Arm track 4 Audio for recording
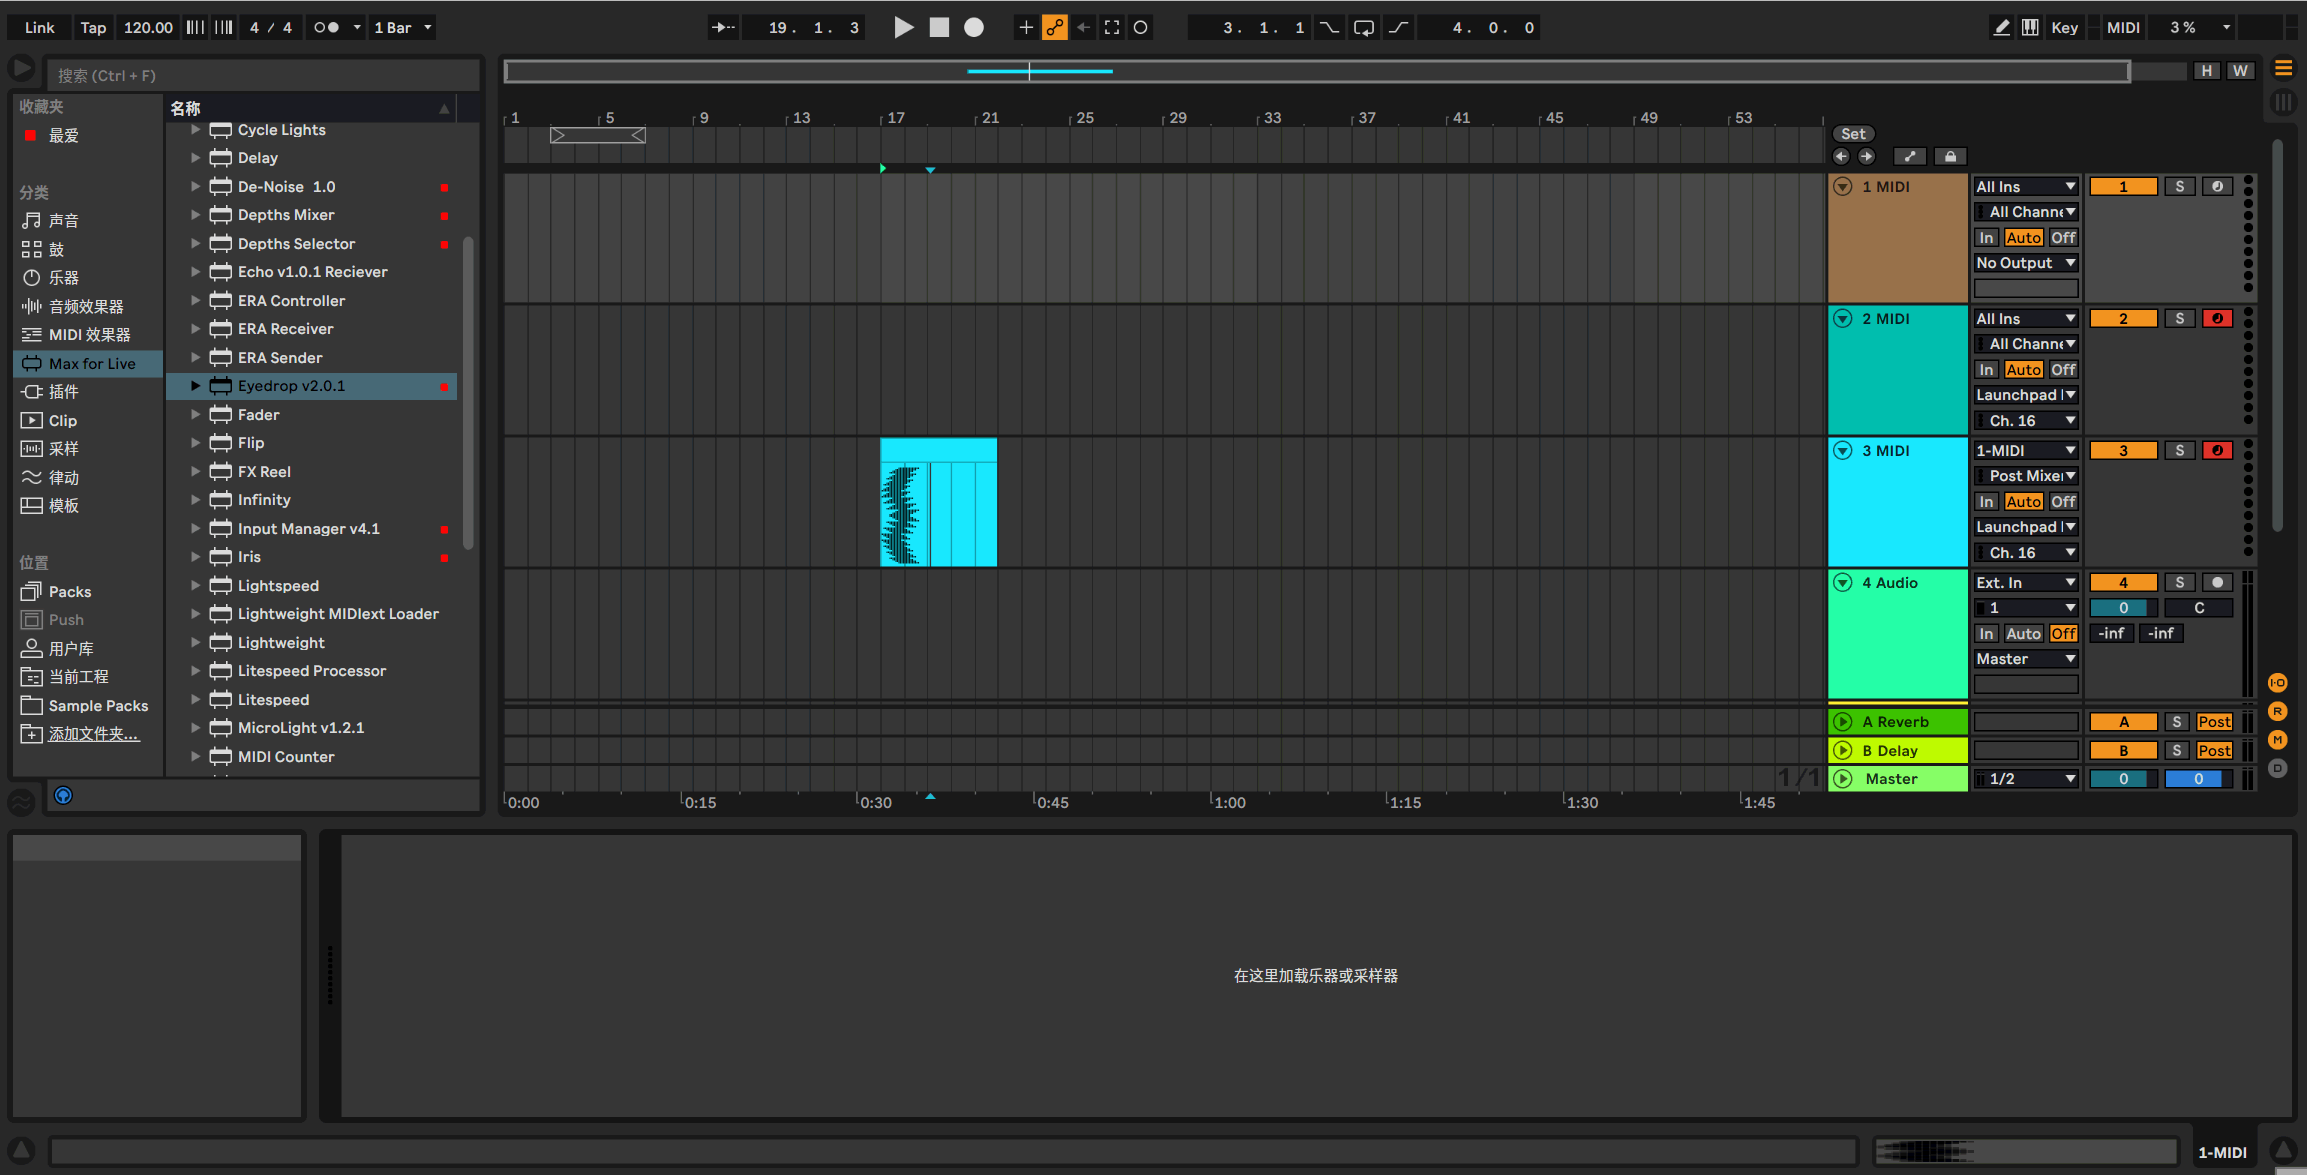This screenshot has height=1175, width=2307. click(2217, 582)
